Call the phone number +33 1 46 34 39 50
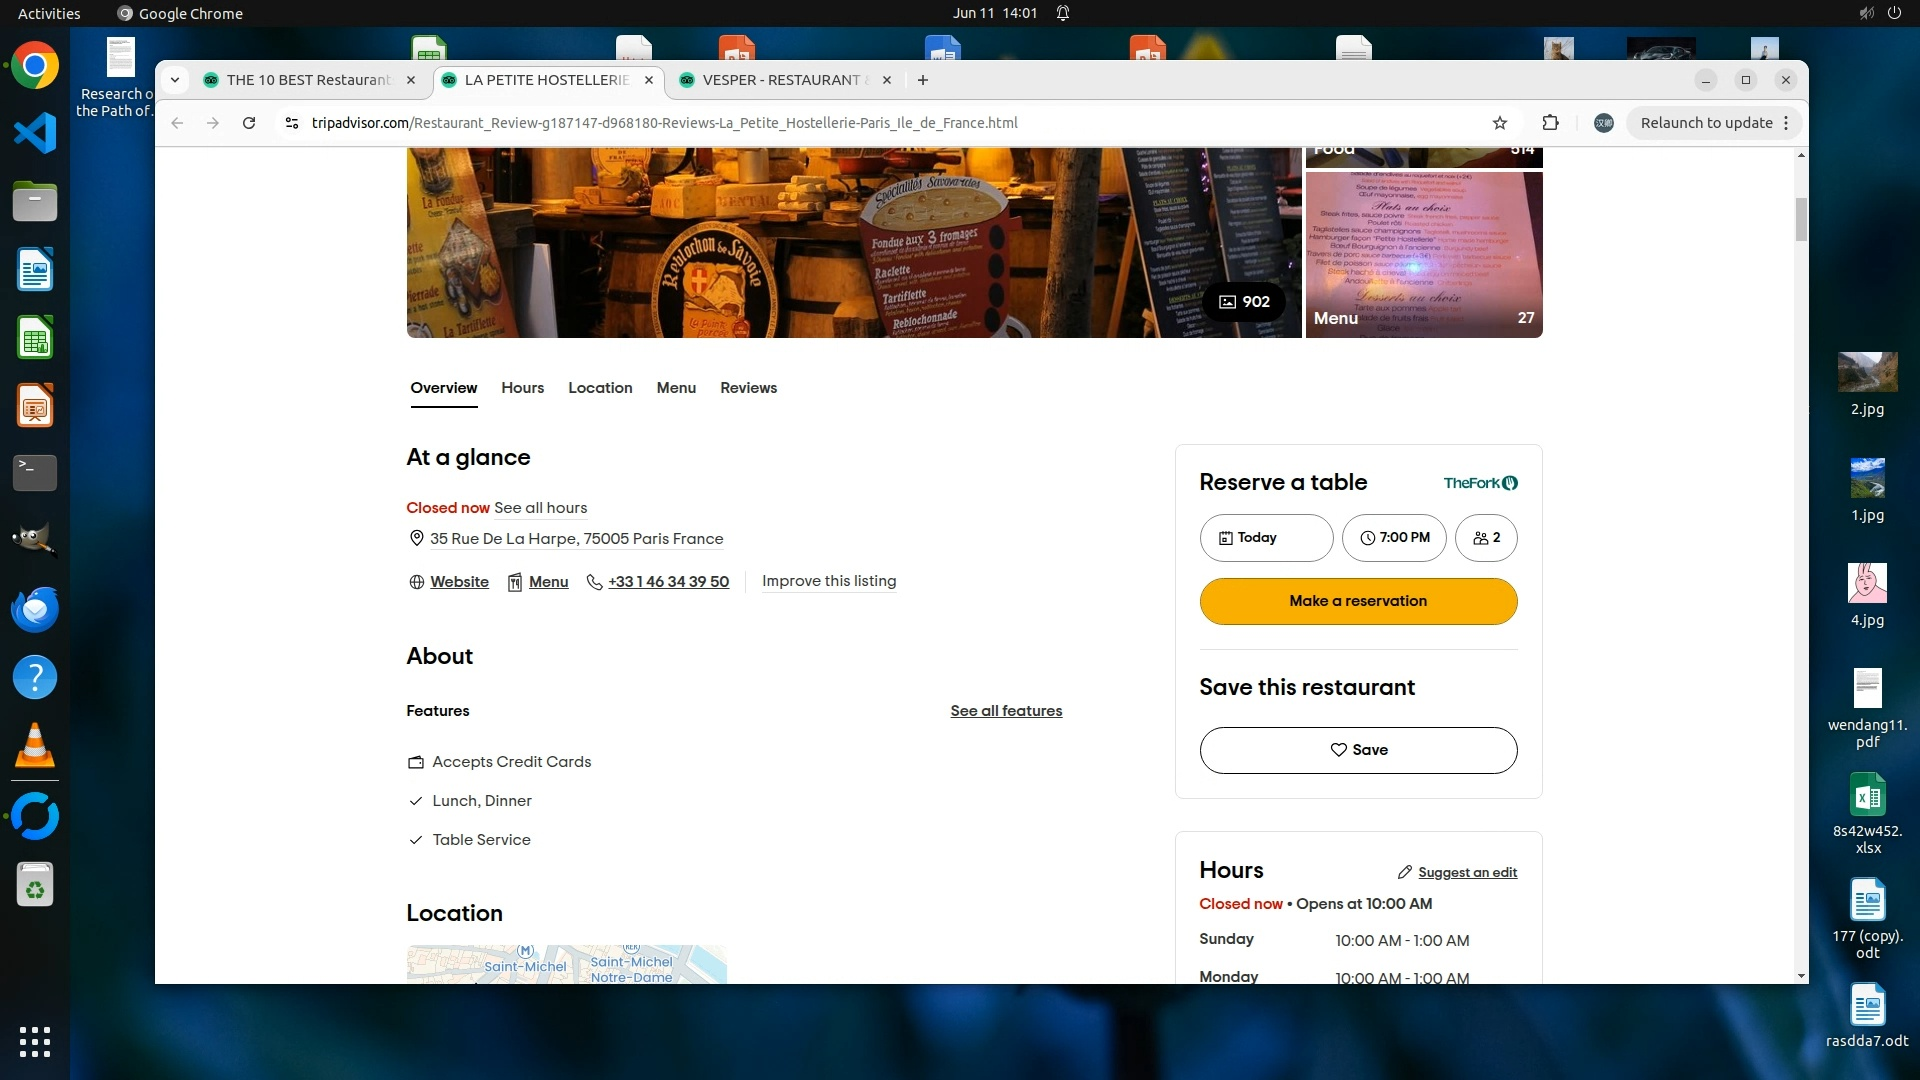Viewport: 1920px width, 1080px height. tap(668, 582)
